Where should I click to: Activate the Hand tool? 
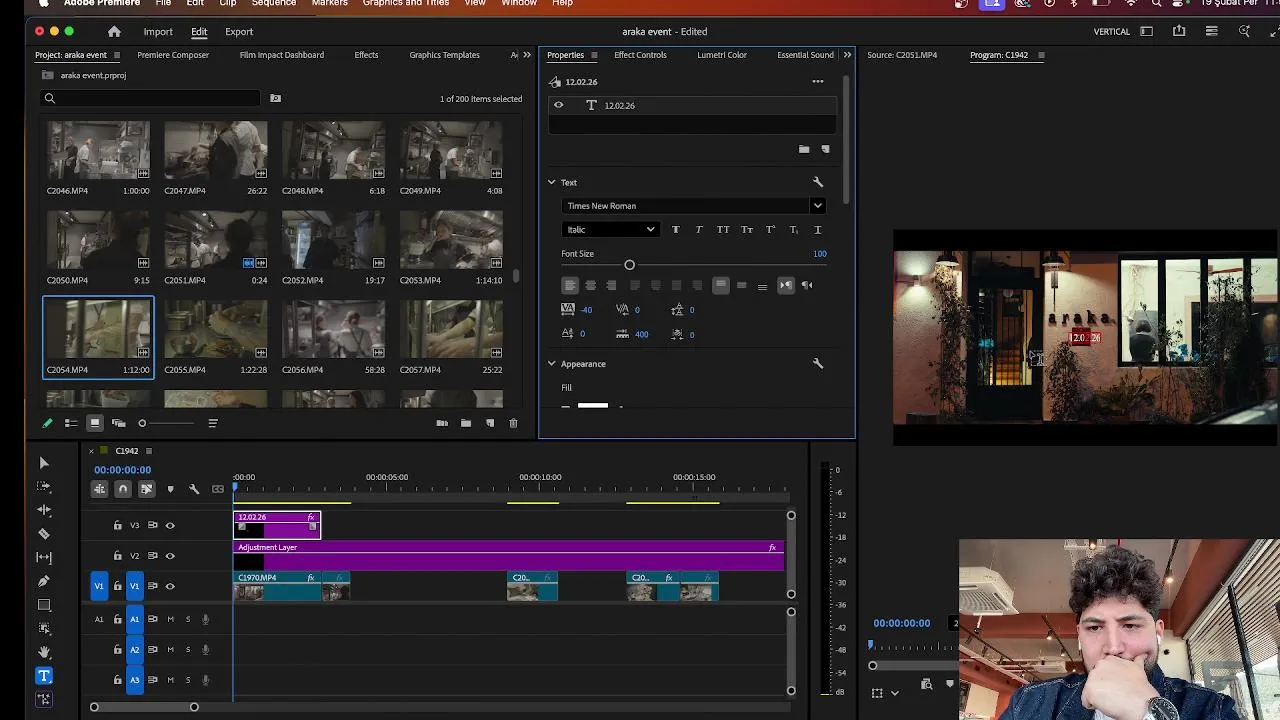click(44, 652)
